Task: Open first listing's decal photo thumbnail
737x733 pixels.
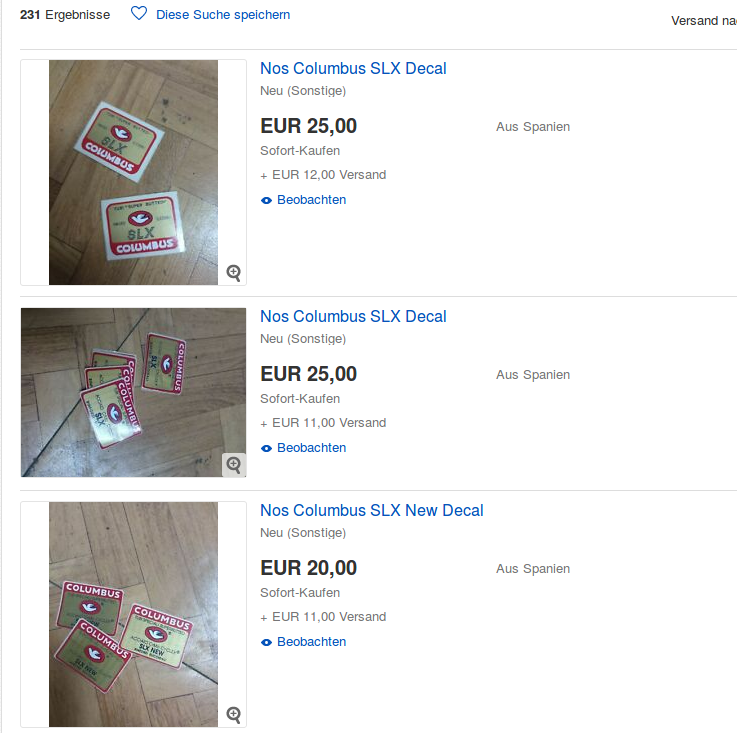Action: point(133,172)
